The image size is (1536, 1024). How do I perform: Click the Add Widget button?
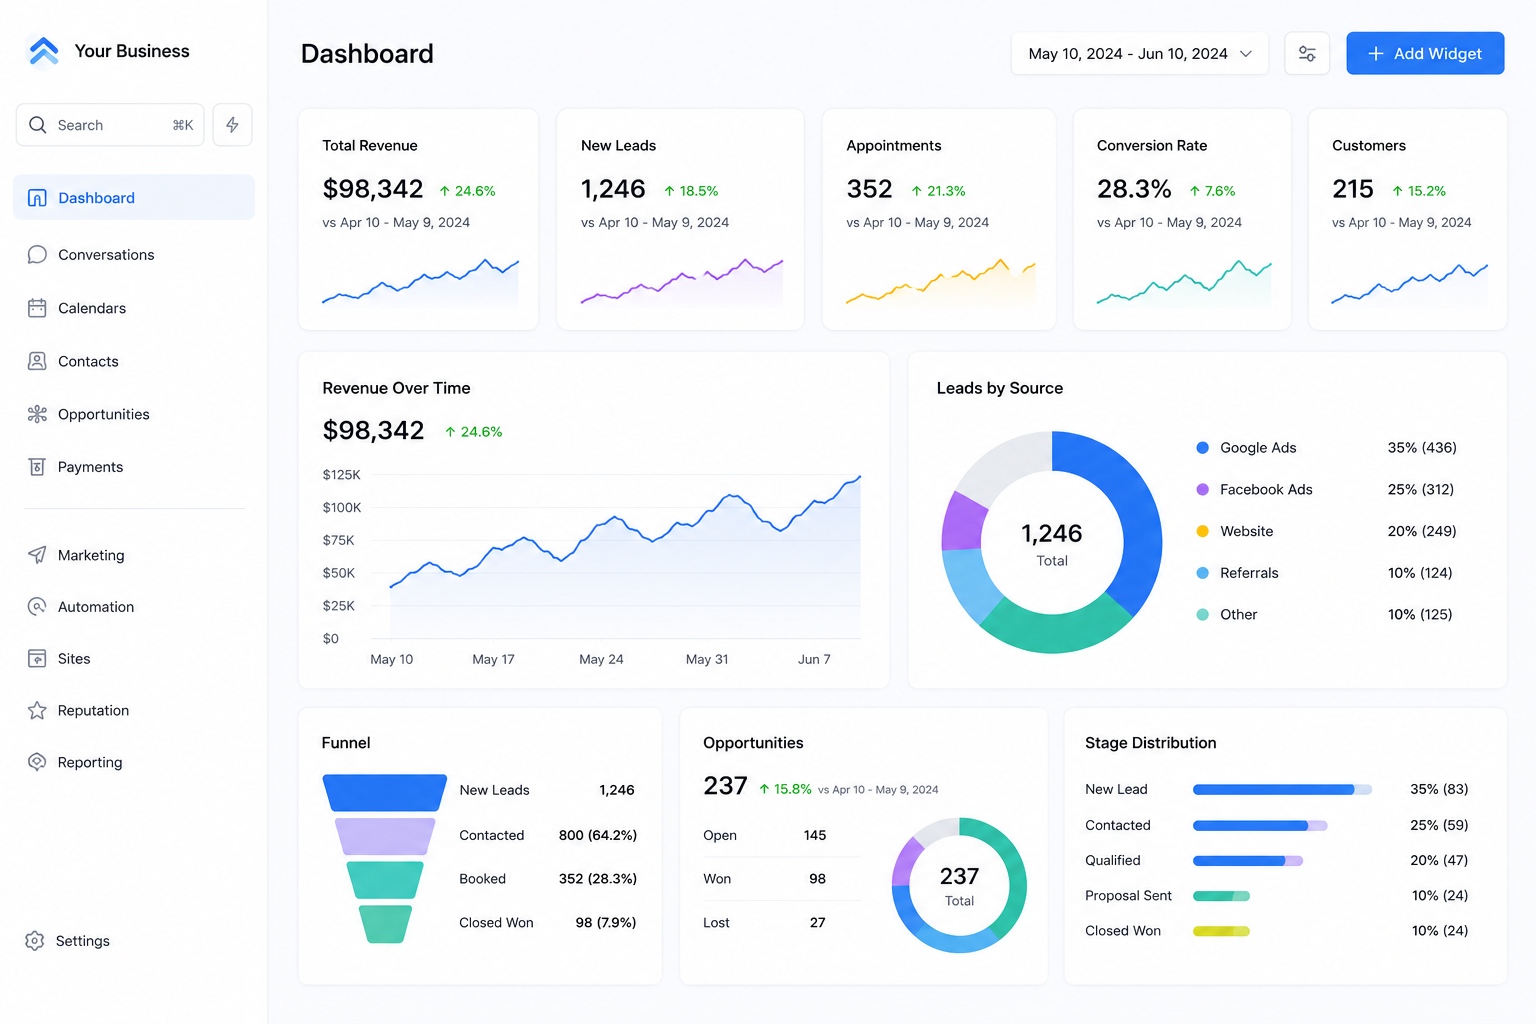pyautogui.click(x=1425, y=54)
